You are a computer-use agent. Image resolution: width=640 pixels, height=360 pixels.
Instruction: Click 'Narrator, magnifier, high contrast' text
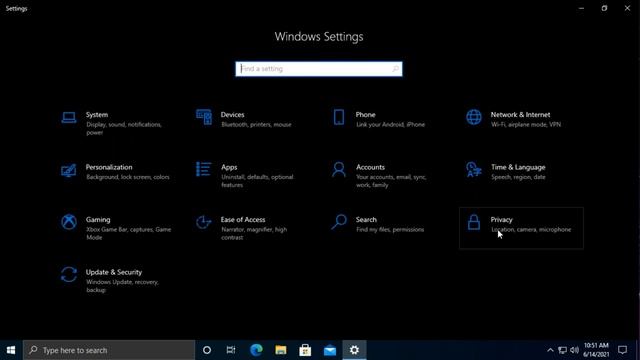pyautogui.click(x=254, y=233)
